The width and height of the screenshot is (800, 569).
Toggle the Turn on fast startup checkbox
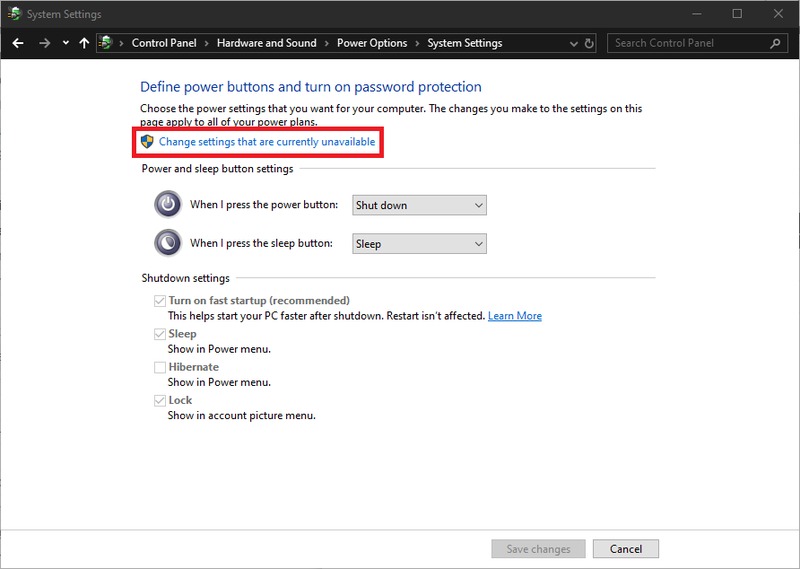160,301
